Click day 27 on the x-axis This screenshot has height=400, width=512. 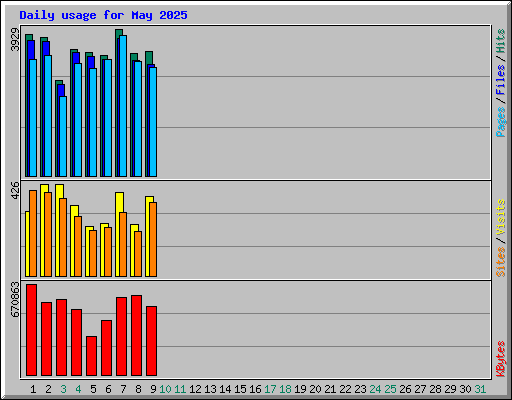[420, 389]
